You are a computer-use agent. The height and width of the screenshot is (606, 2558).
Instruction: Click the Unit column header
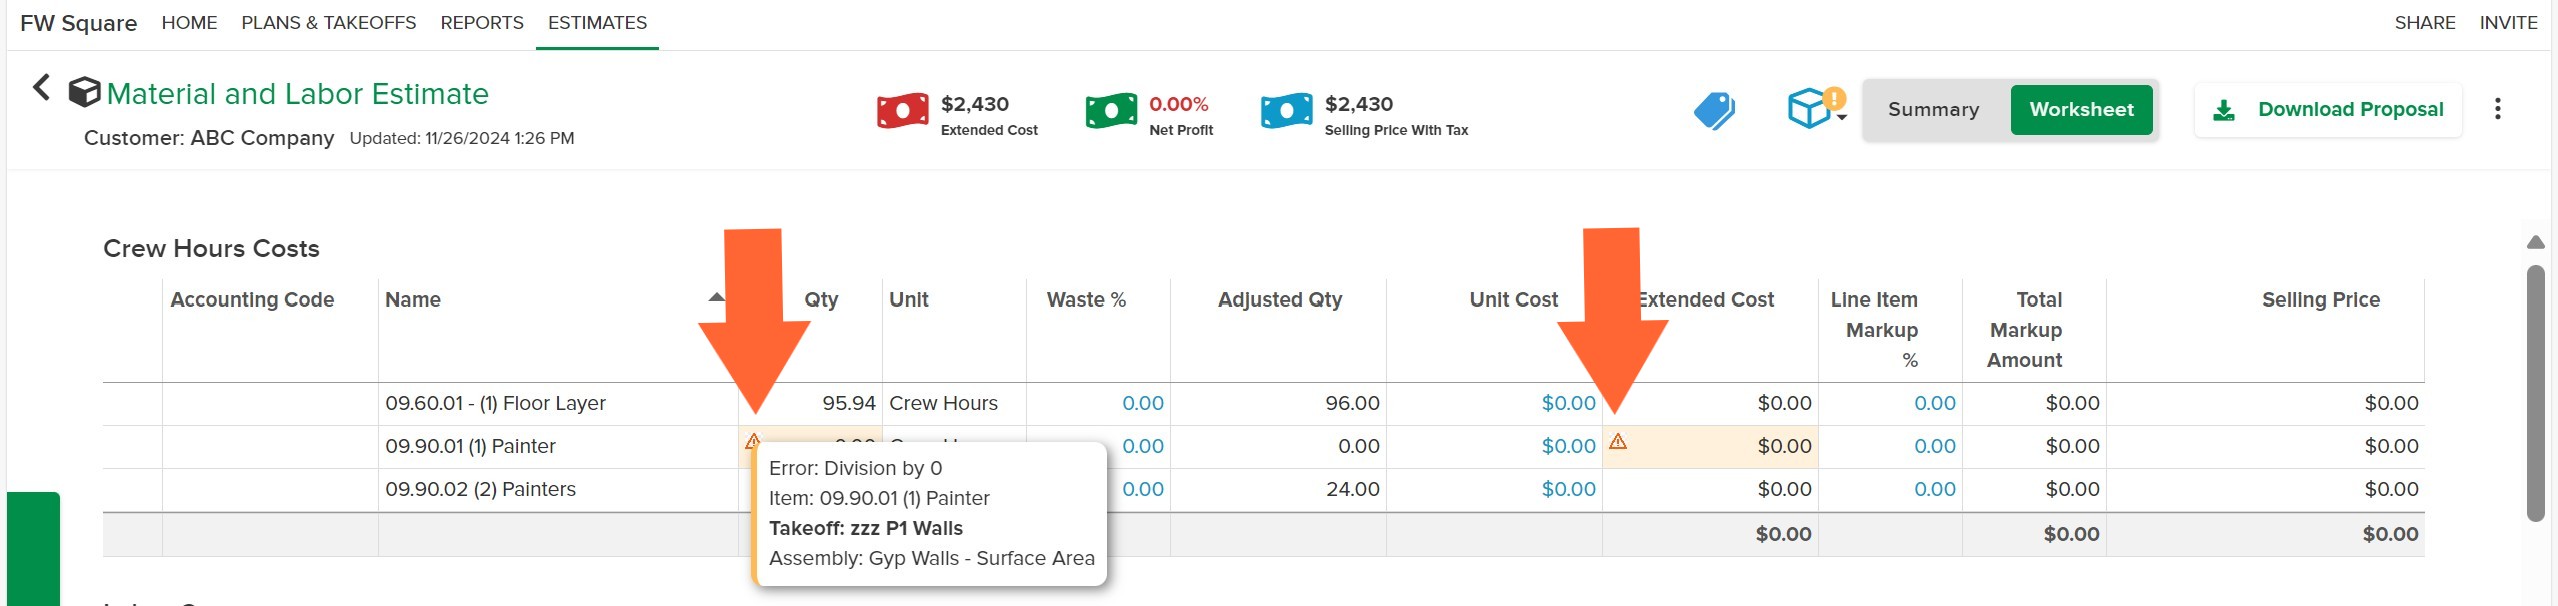click(909, 300)
